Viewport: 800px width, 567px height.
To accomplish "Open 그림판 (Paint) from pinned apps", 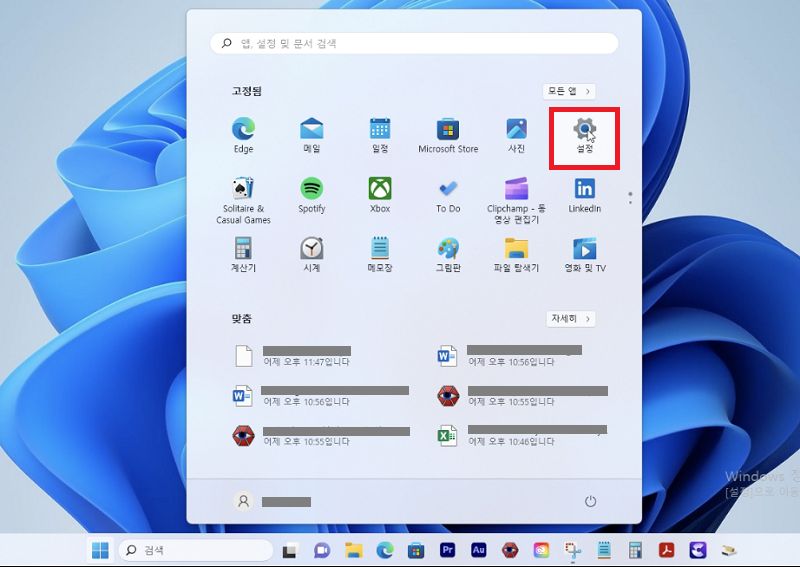I will (x=448, y=255).
